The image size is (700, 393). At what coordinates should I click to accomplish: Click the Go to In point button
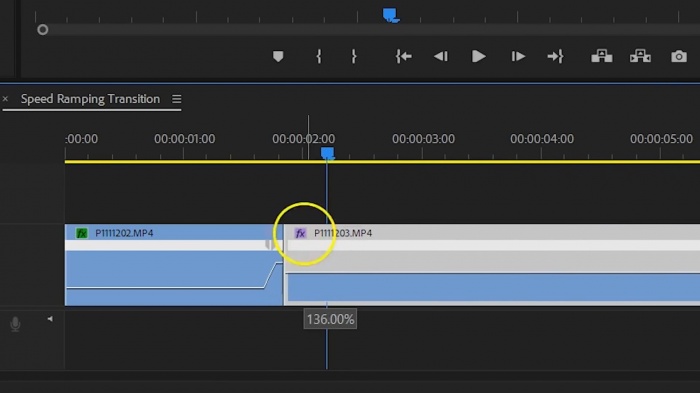tap(404, 57)
